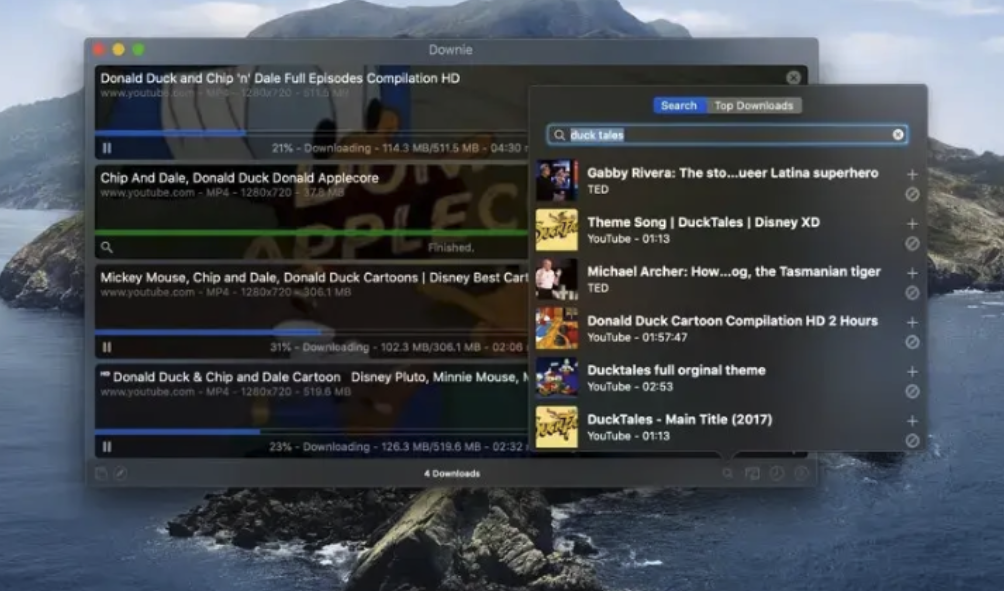
Task: Reveal finished Donald Applecore file with magnifier
Action: tap(107, 247)
